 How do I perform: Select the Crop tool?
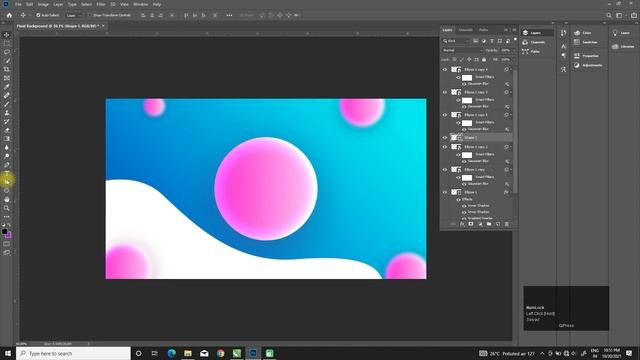tap(7, 69)
